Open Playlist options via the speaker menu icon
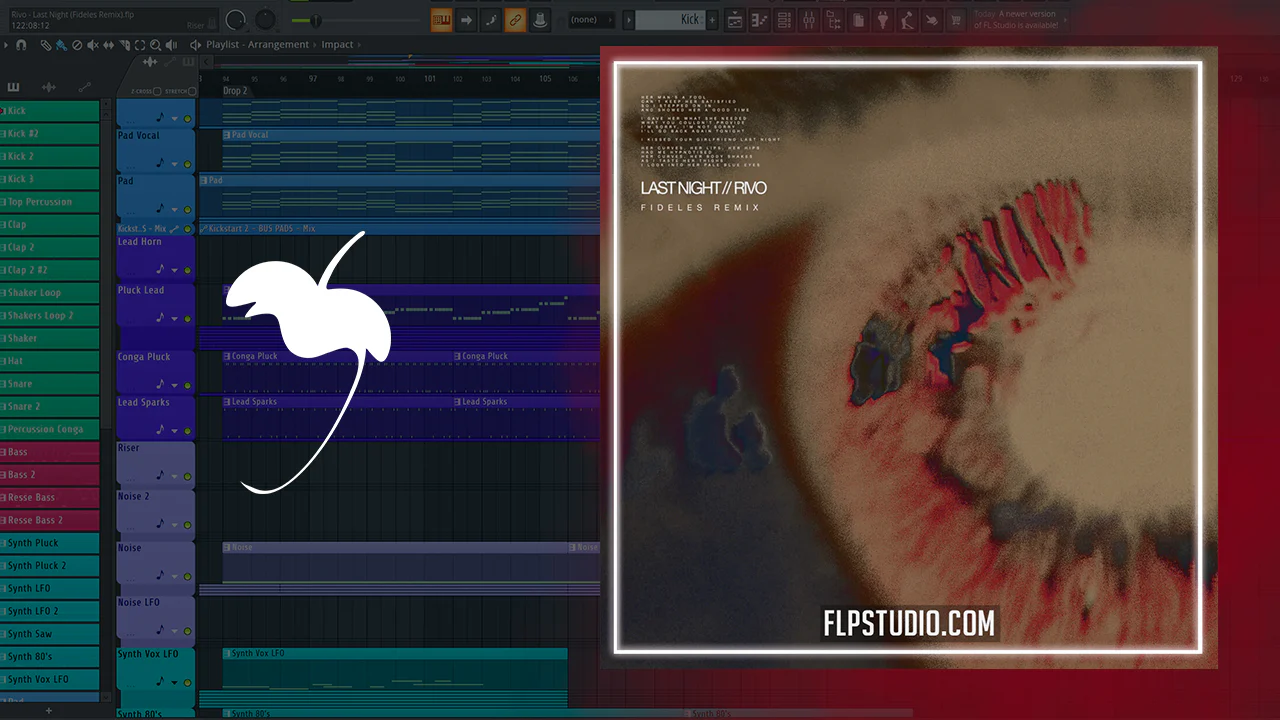Image resolution: width=1280 pixels, height=720 pixels. pyautogui.click(x=196, y=45)
